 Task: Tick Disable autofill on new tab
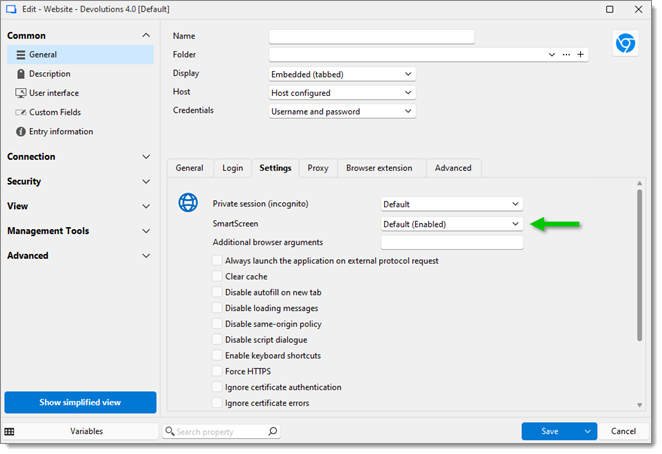217,292
